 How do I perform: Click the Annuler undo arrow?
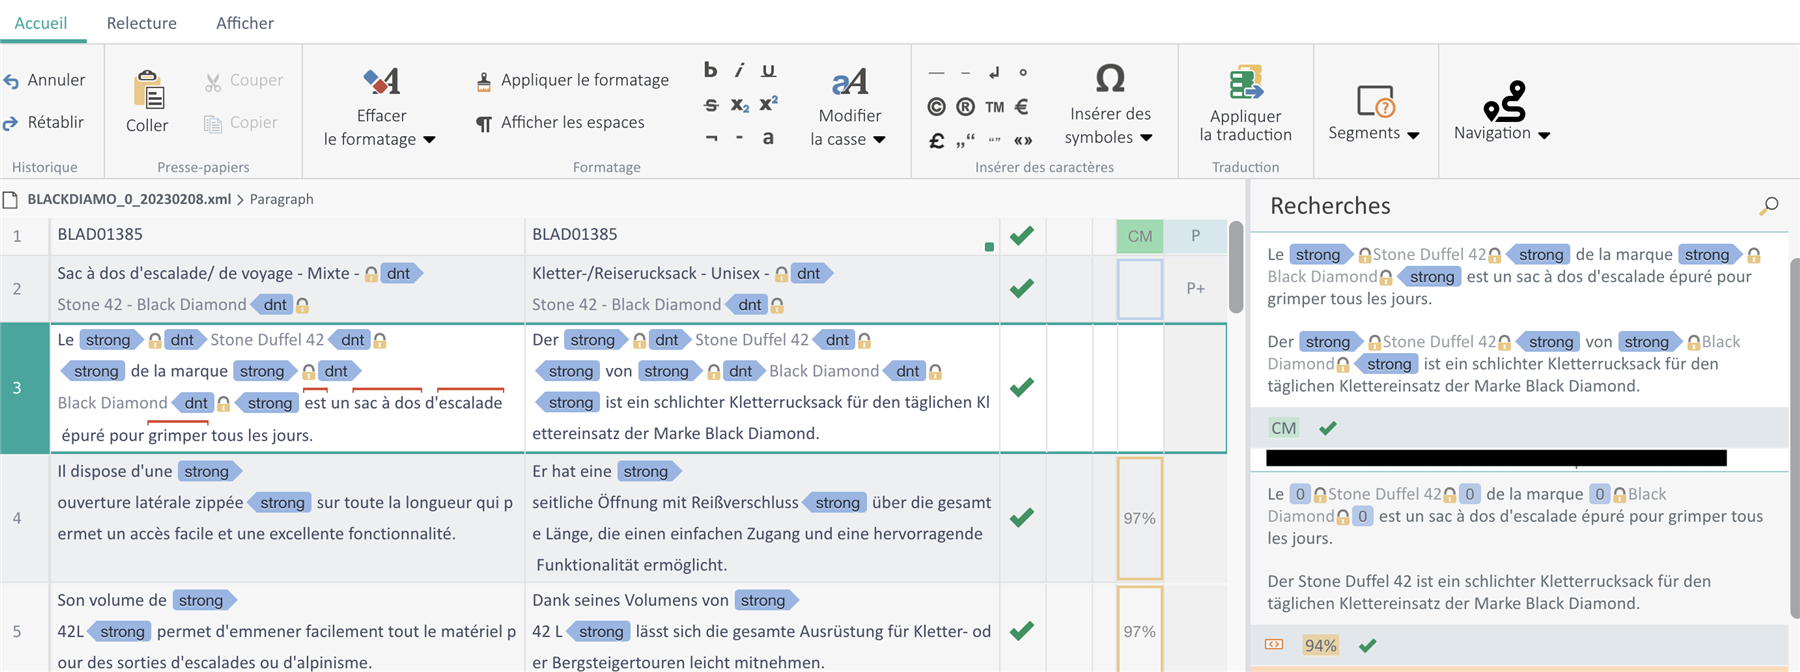click(12, 81)
